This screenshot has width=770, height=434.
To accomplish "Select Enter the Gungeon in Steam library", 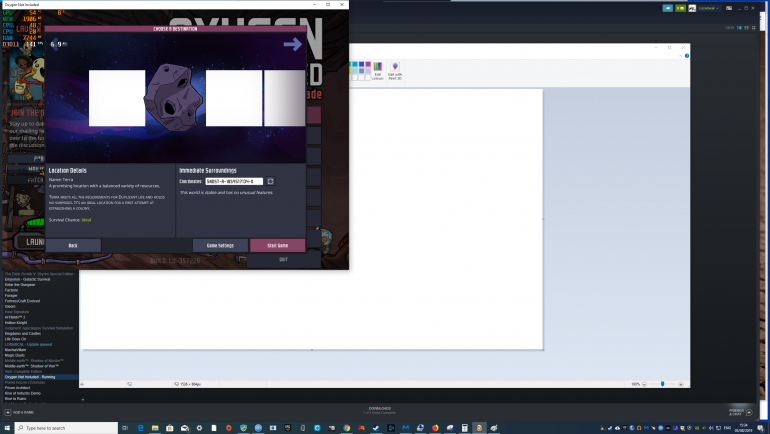I will (x=20, y=285).
